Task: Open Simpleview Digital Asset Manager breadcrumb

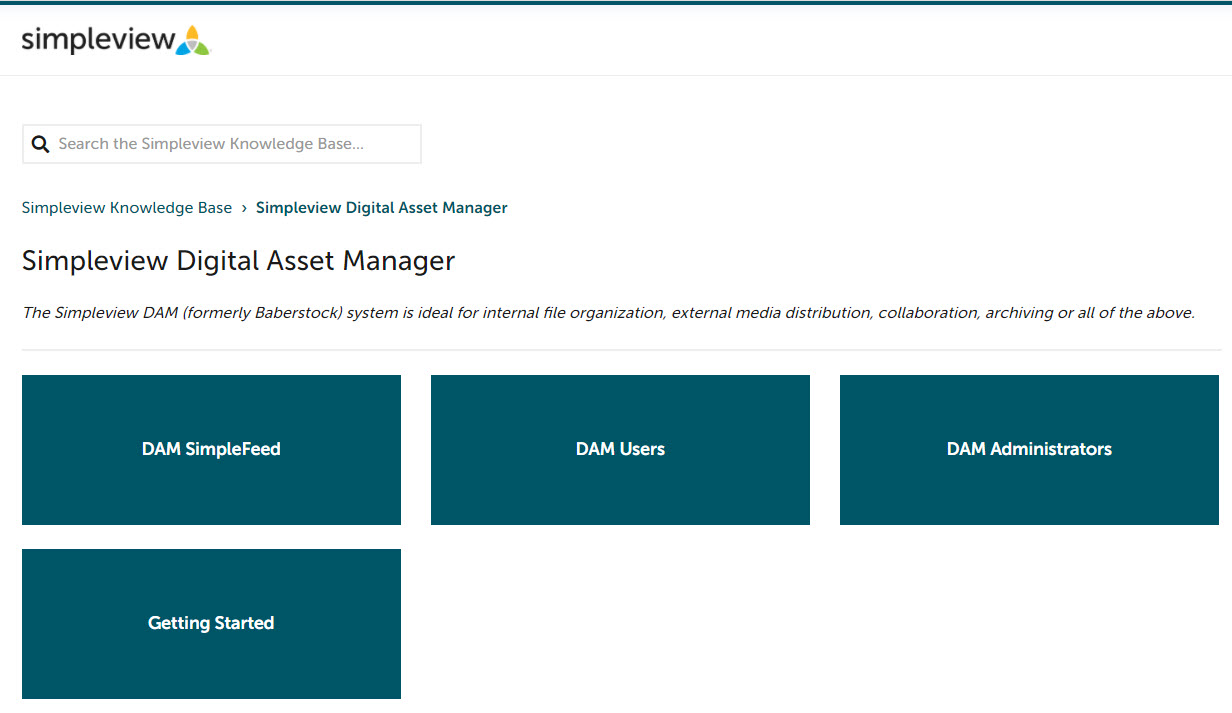Action: coord(382,208)
